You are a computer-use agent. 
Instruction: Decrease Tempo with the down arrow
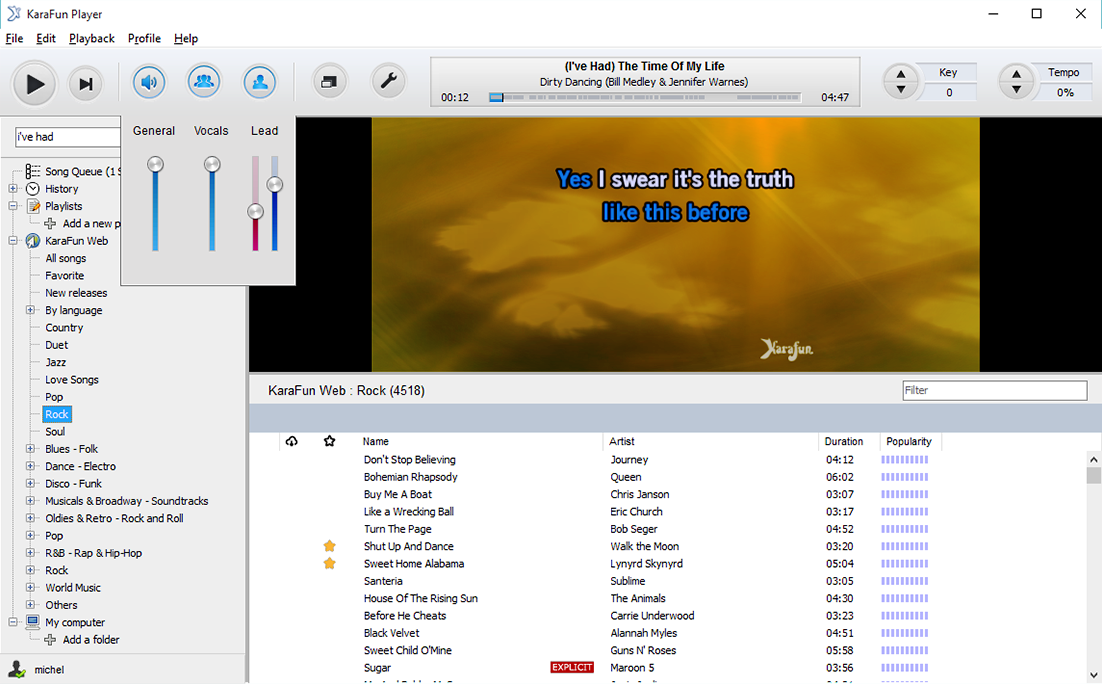pyautogui.click(x=1016, y=91)
